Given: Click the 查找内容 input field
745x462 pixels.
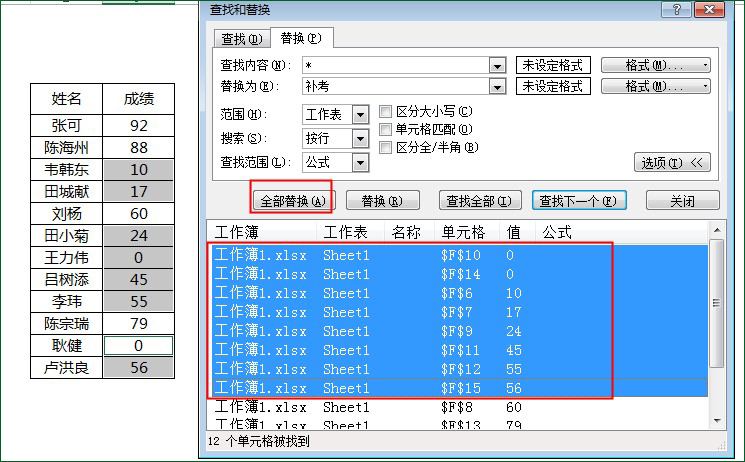Looking at the screenshot, I should pyautogui.click(x=395, y=65).
